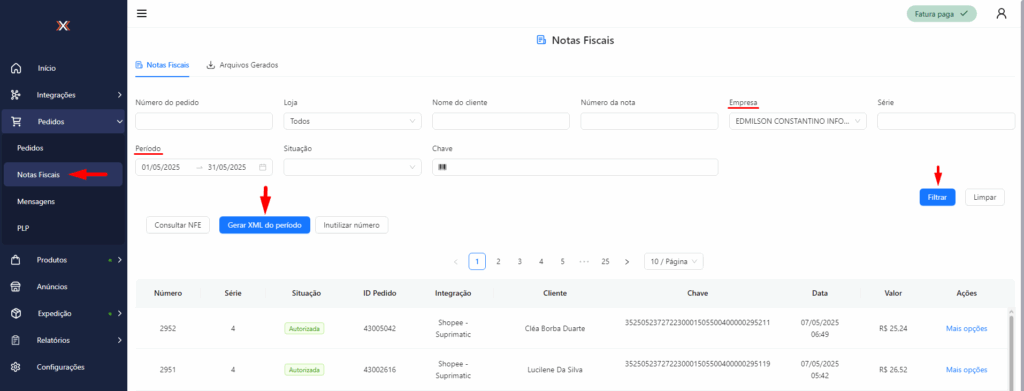Expand the Integrações submenu chevron
Screen dimensions: 1024x391
point(119,95)
